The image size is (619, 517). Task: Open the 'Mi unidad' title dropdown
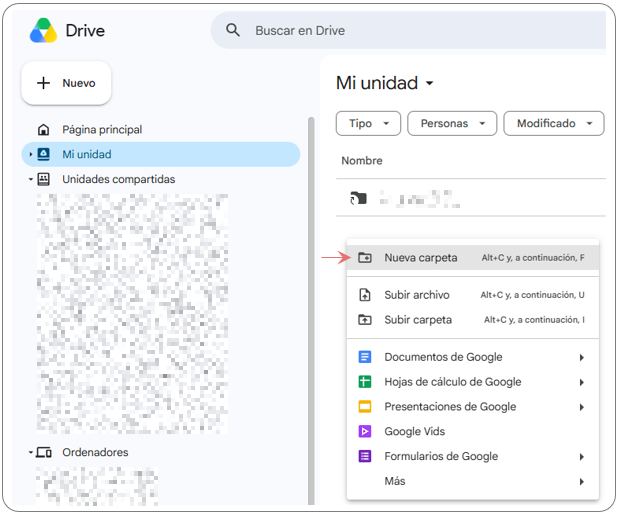[429, 83]
